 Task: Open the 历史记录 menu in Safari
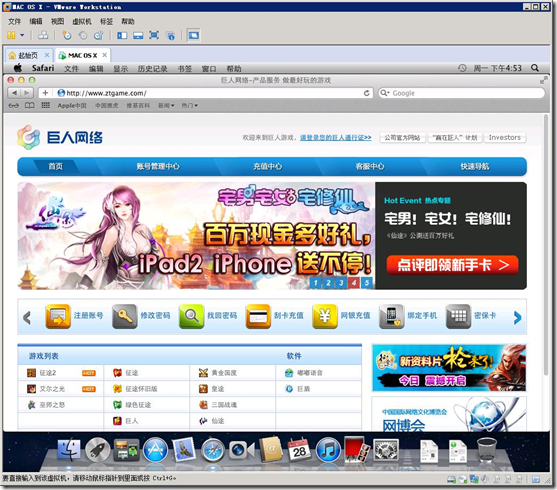click(153, 69)
